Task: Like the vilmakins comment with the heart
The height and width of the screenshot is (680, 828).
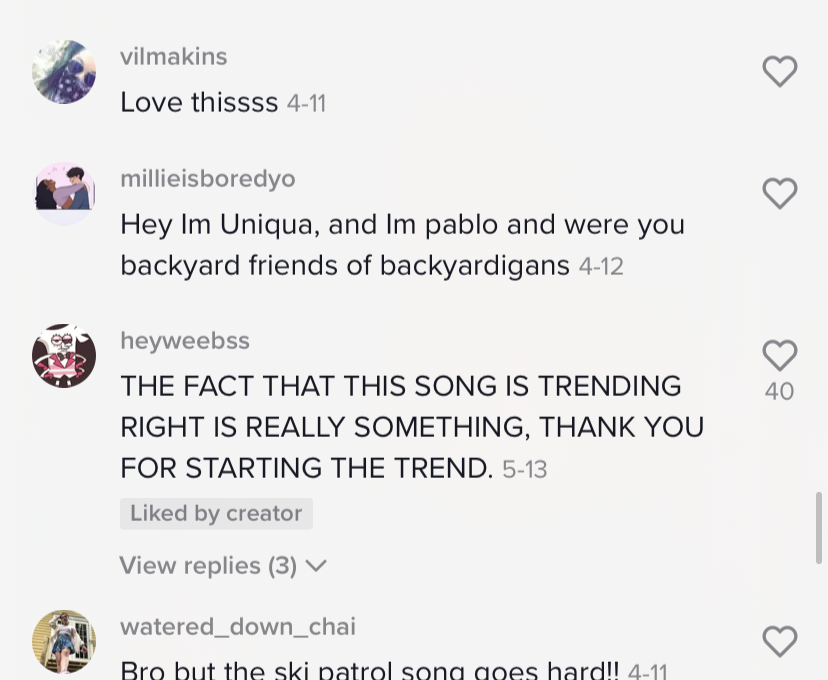Action: click(779, 71)
